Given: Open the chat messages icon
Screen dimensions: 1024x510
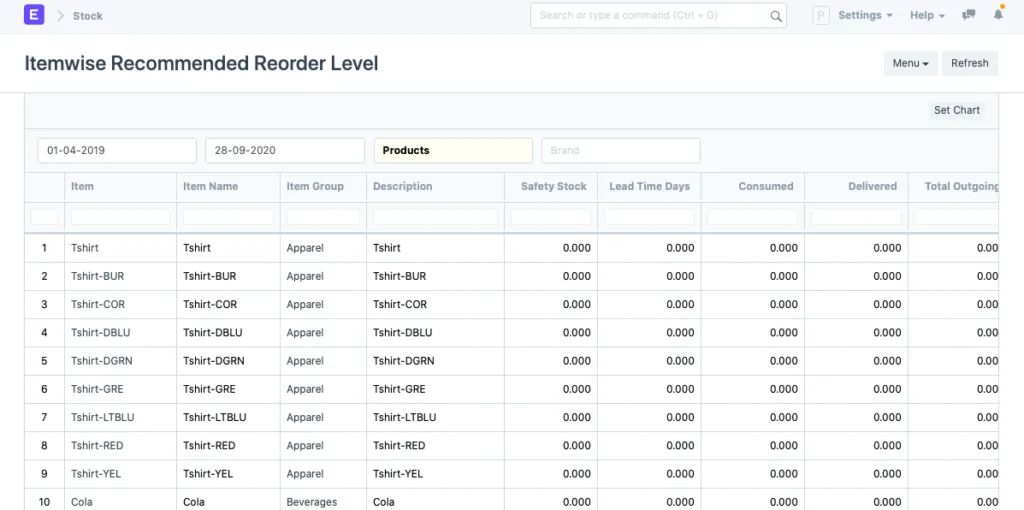Looking at the screenshot, I should click(x=968, y=15).
